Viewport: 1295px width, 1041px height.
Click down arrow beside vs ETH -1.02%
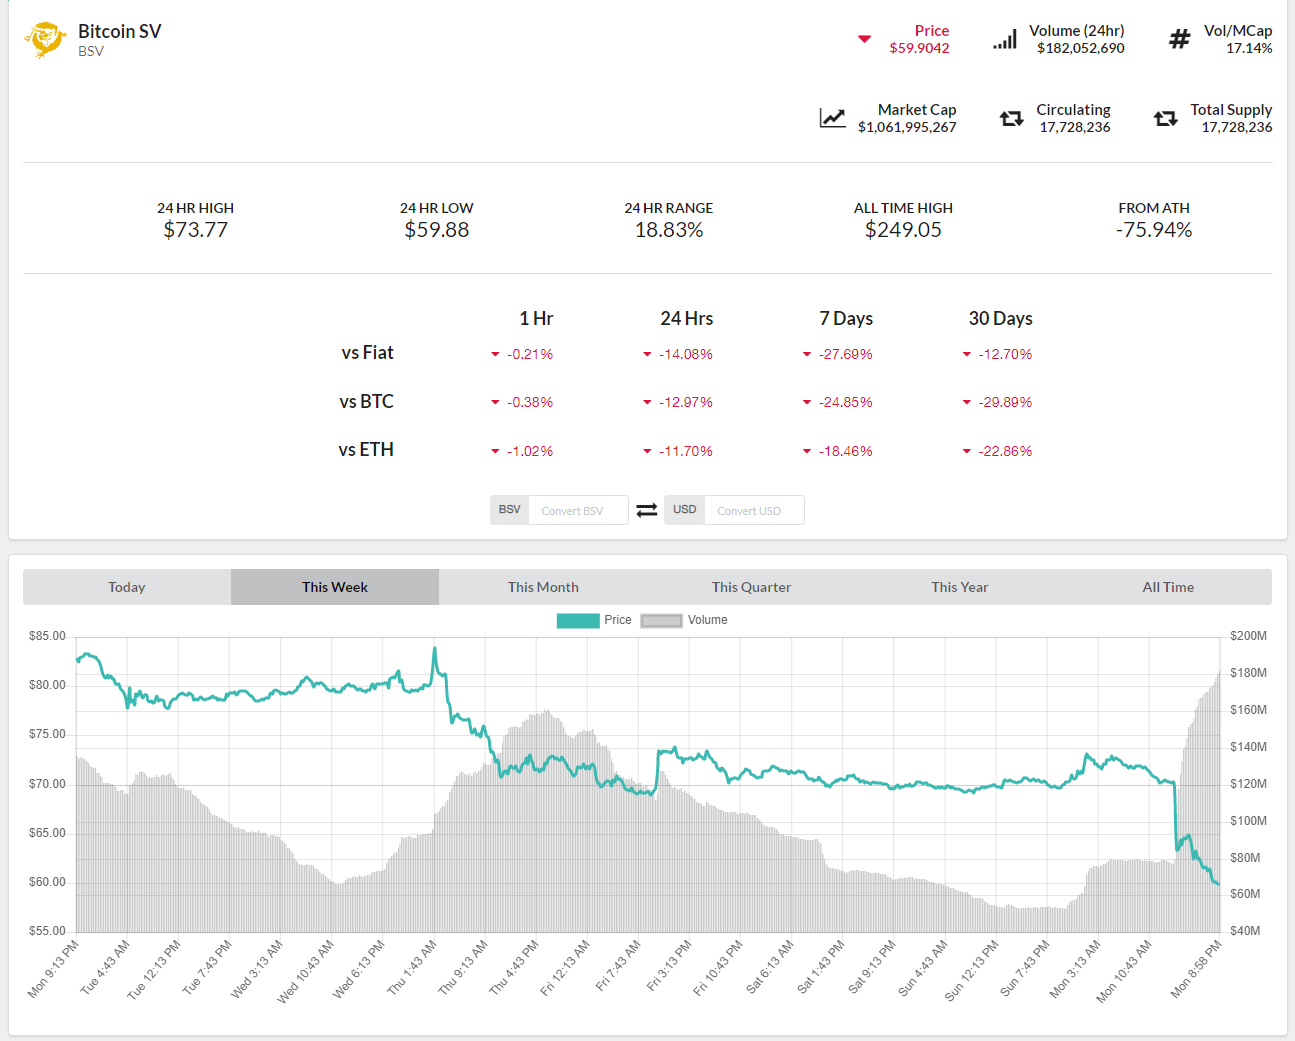(x=495, y=451)
